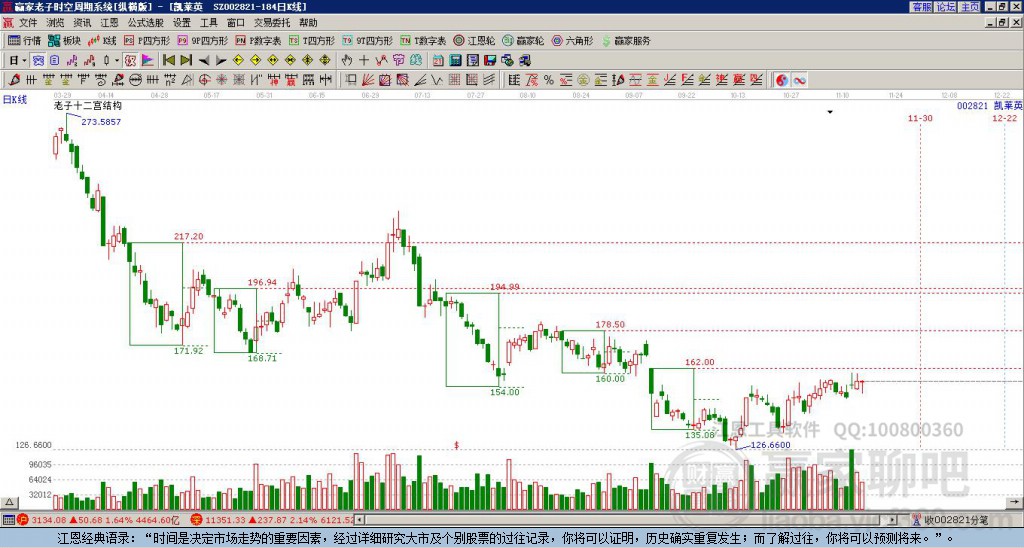Open 9T四方形 tool

click(x=367, y=40)
